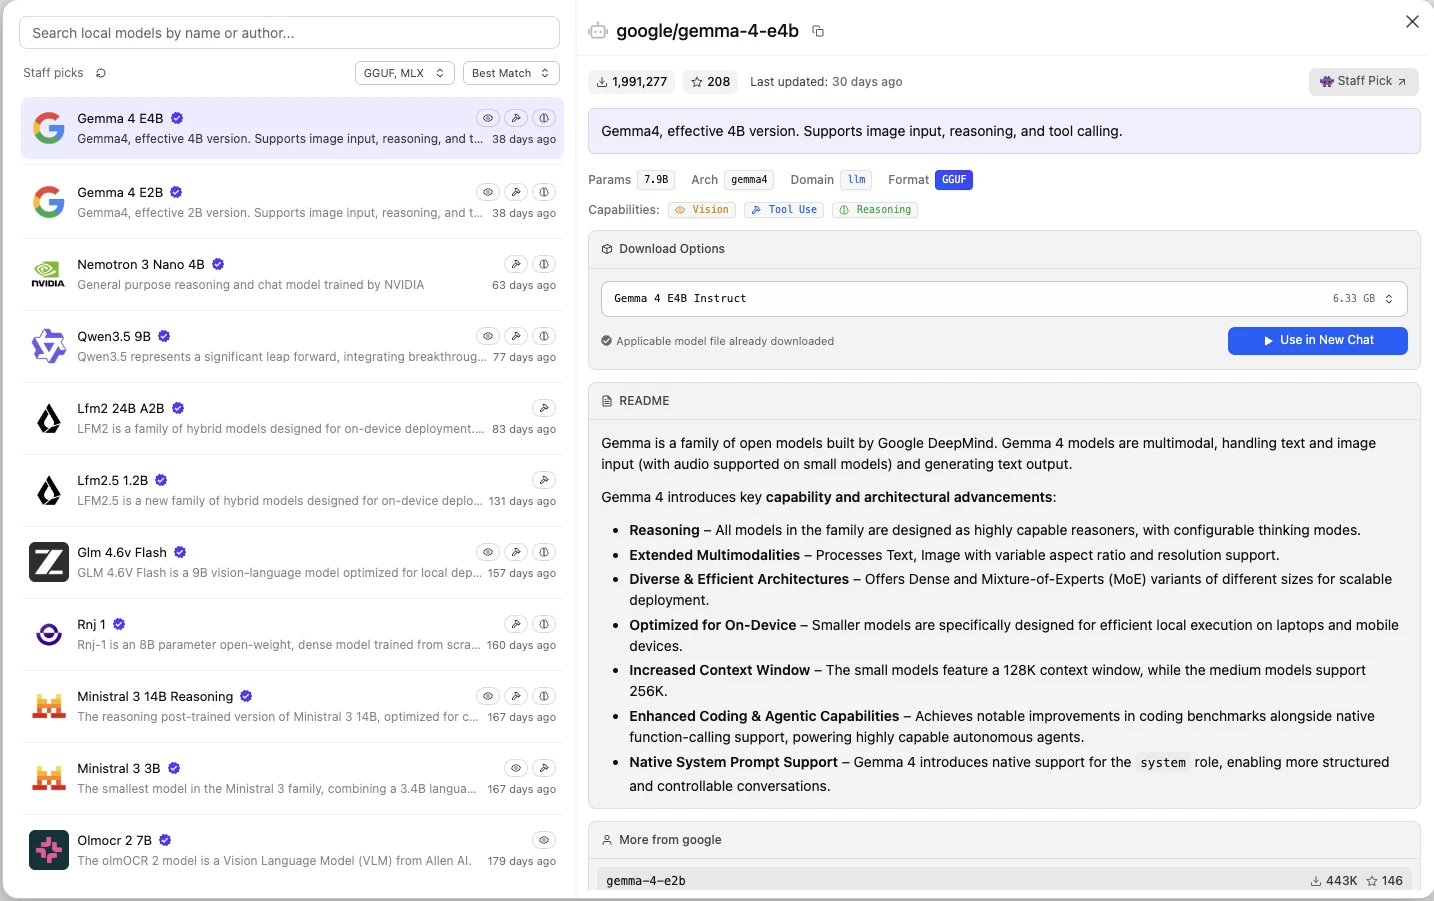
Task: Select the Gemma 4 E2B model row
Action: [x=292, y=202]
